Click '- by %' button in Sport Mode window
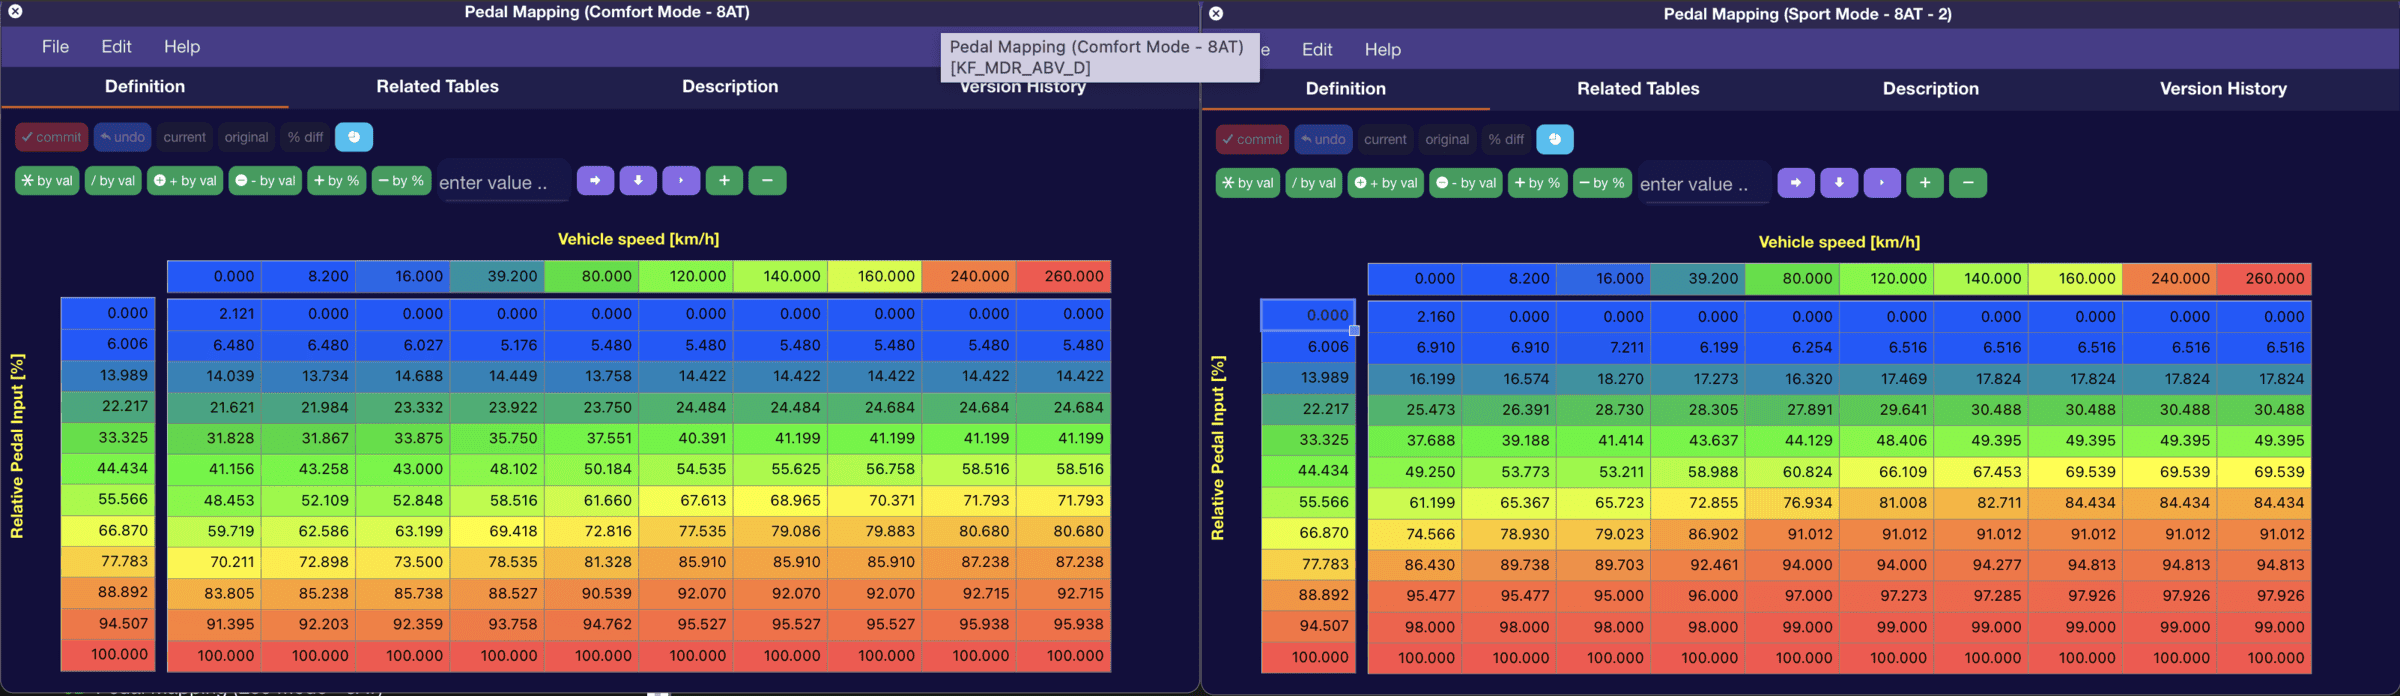Viewport: 2400px width, 696px height. pyautogui.click(x=1602, y=183)
